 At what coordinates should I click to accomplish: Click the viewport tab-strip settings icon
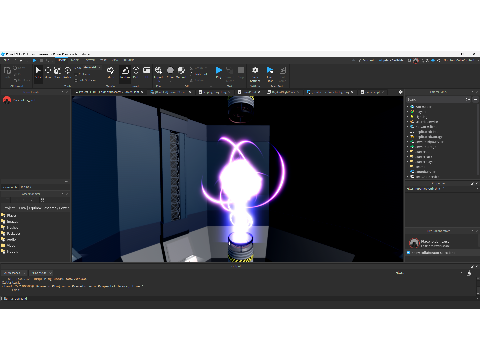coord(400,92)
